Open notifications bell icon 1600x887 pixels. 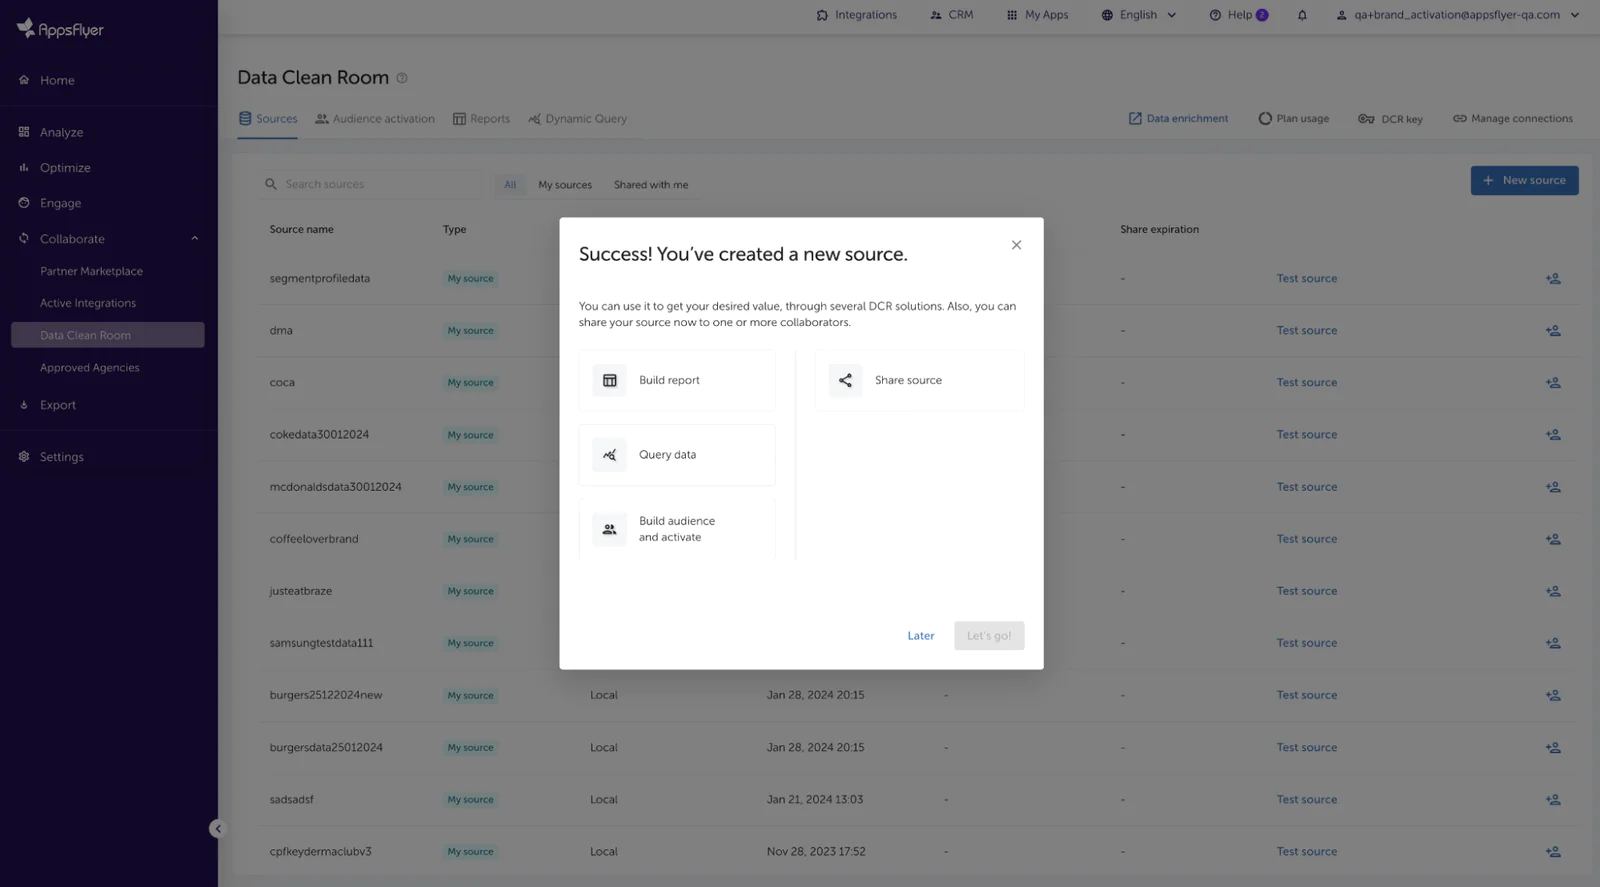tap(1302, 15)
